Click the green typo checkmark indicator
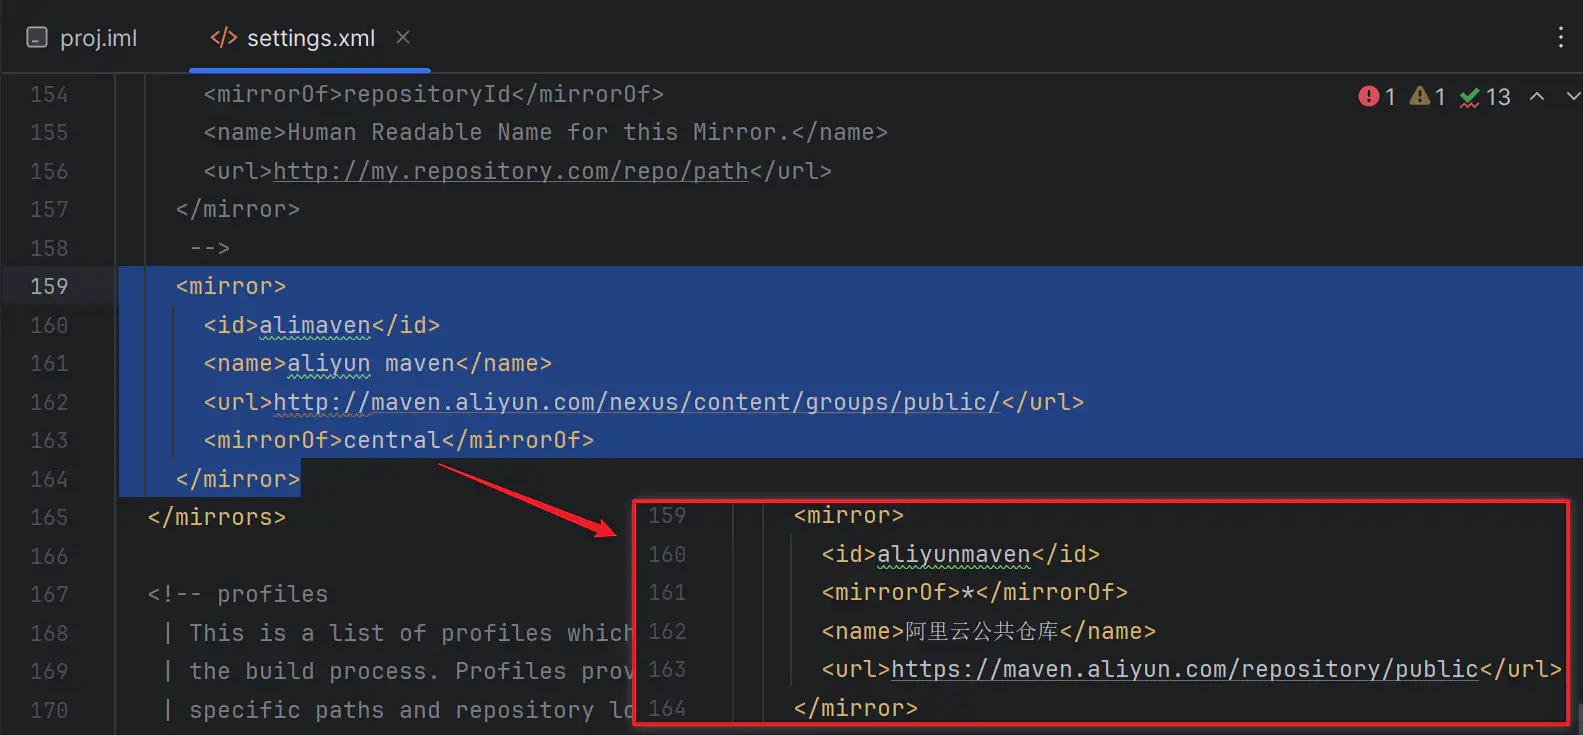1583x735 pixels. (1469, 97)
